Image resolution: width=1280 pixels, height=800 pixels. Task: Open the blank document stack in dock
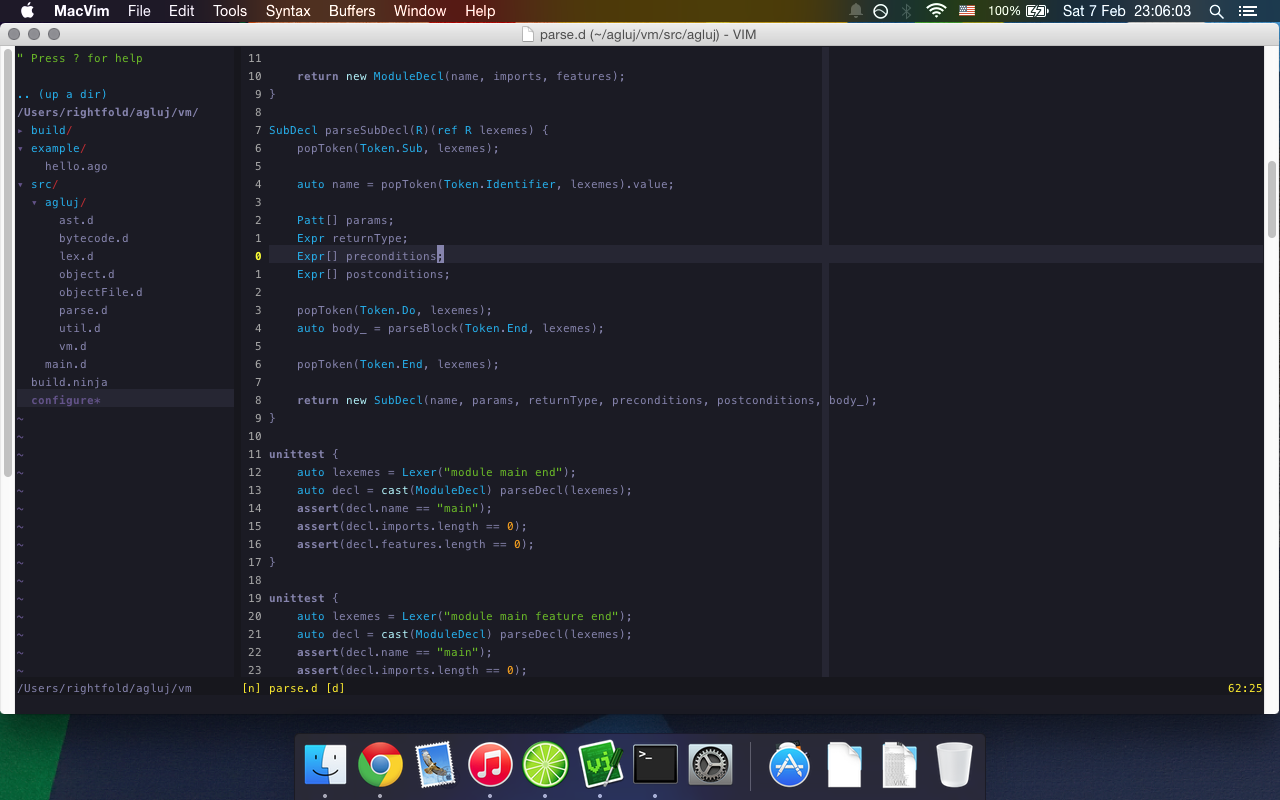point(844,766)
